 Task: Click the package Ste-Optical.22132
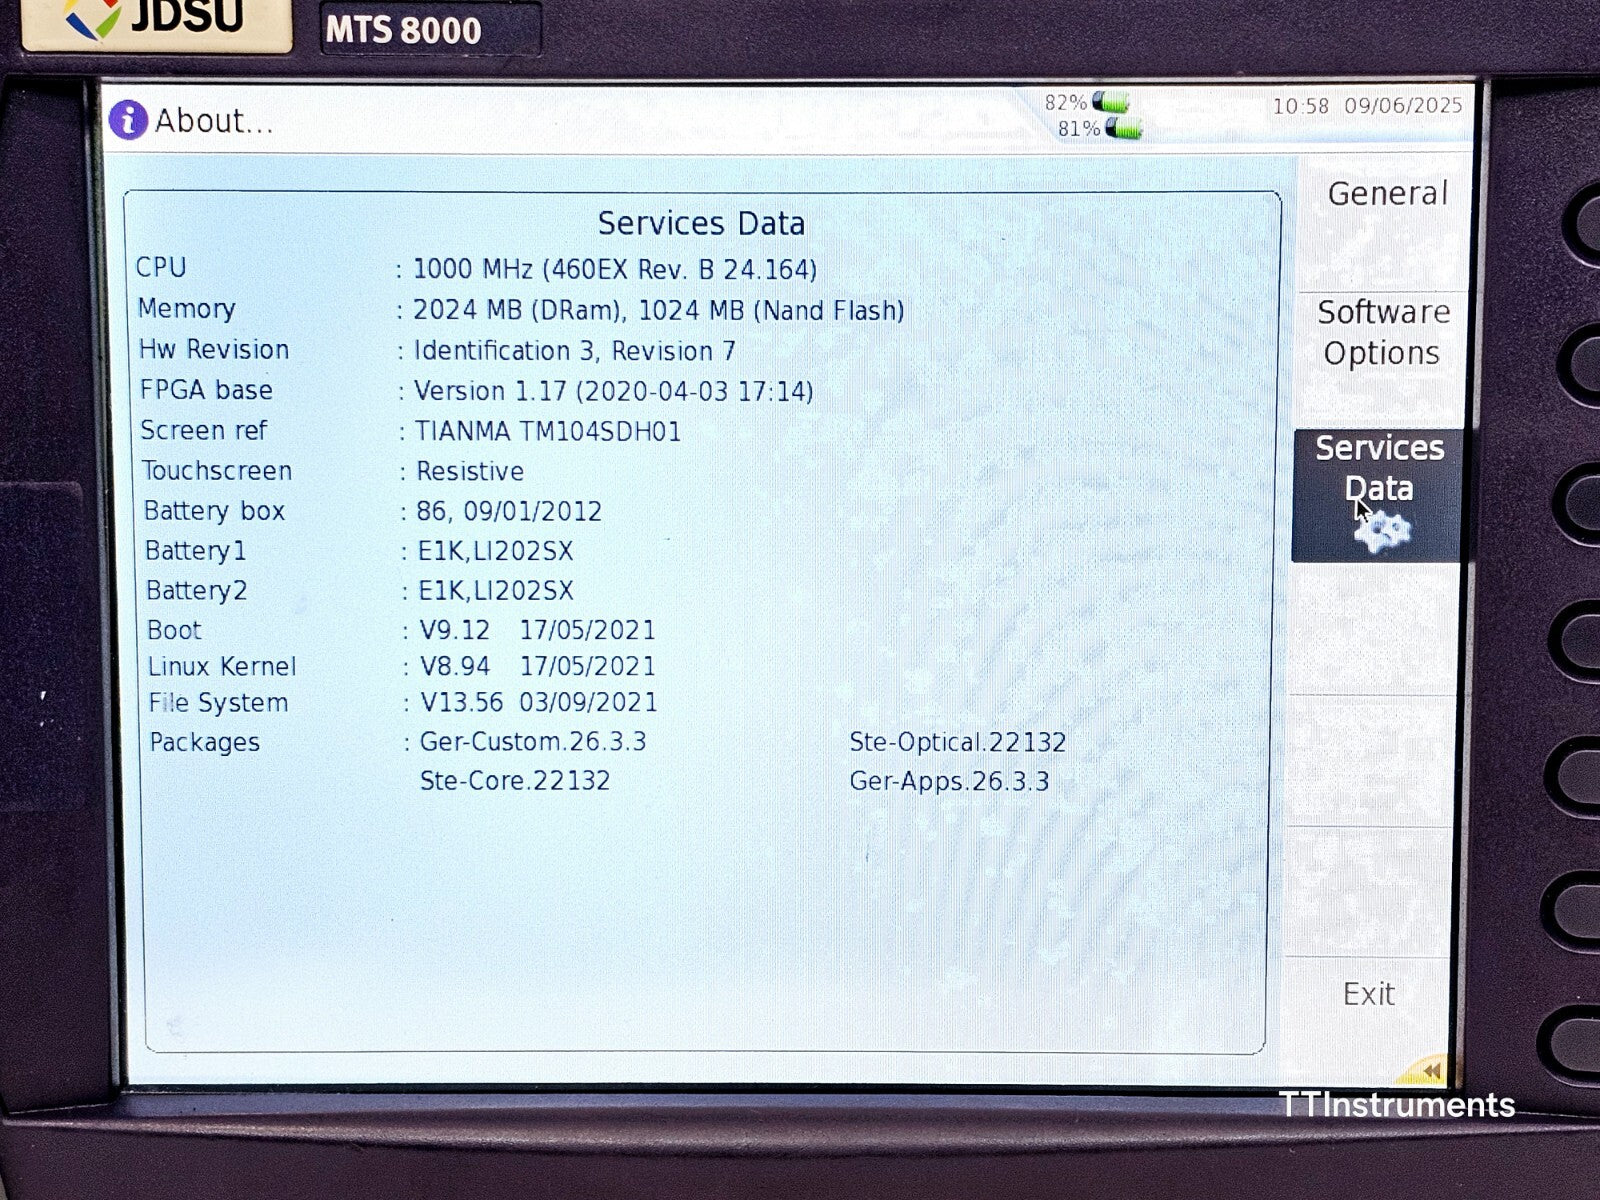[x=957, y=742]
